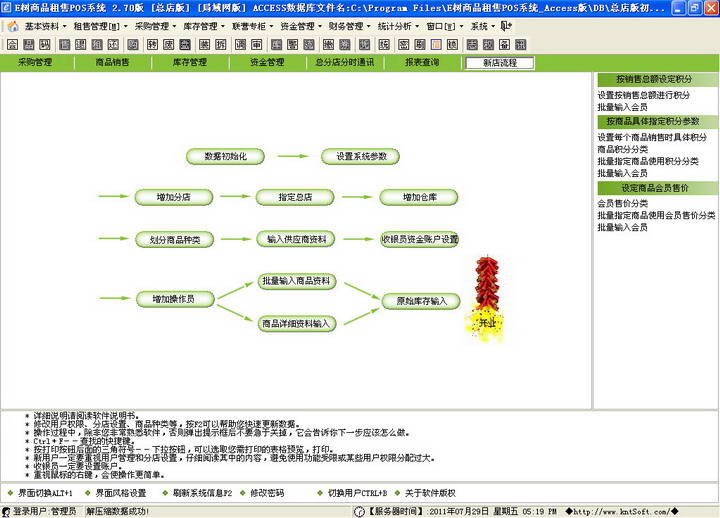Click the 设定商品会员售价 panel header
Screen dimensions: 720x518
657,188
